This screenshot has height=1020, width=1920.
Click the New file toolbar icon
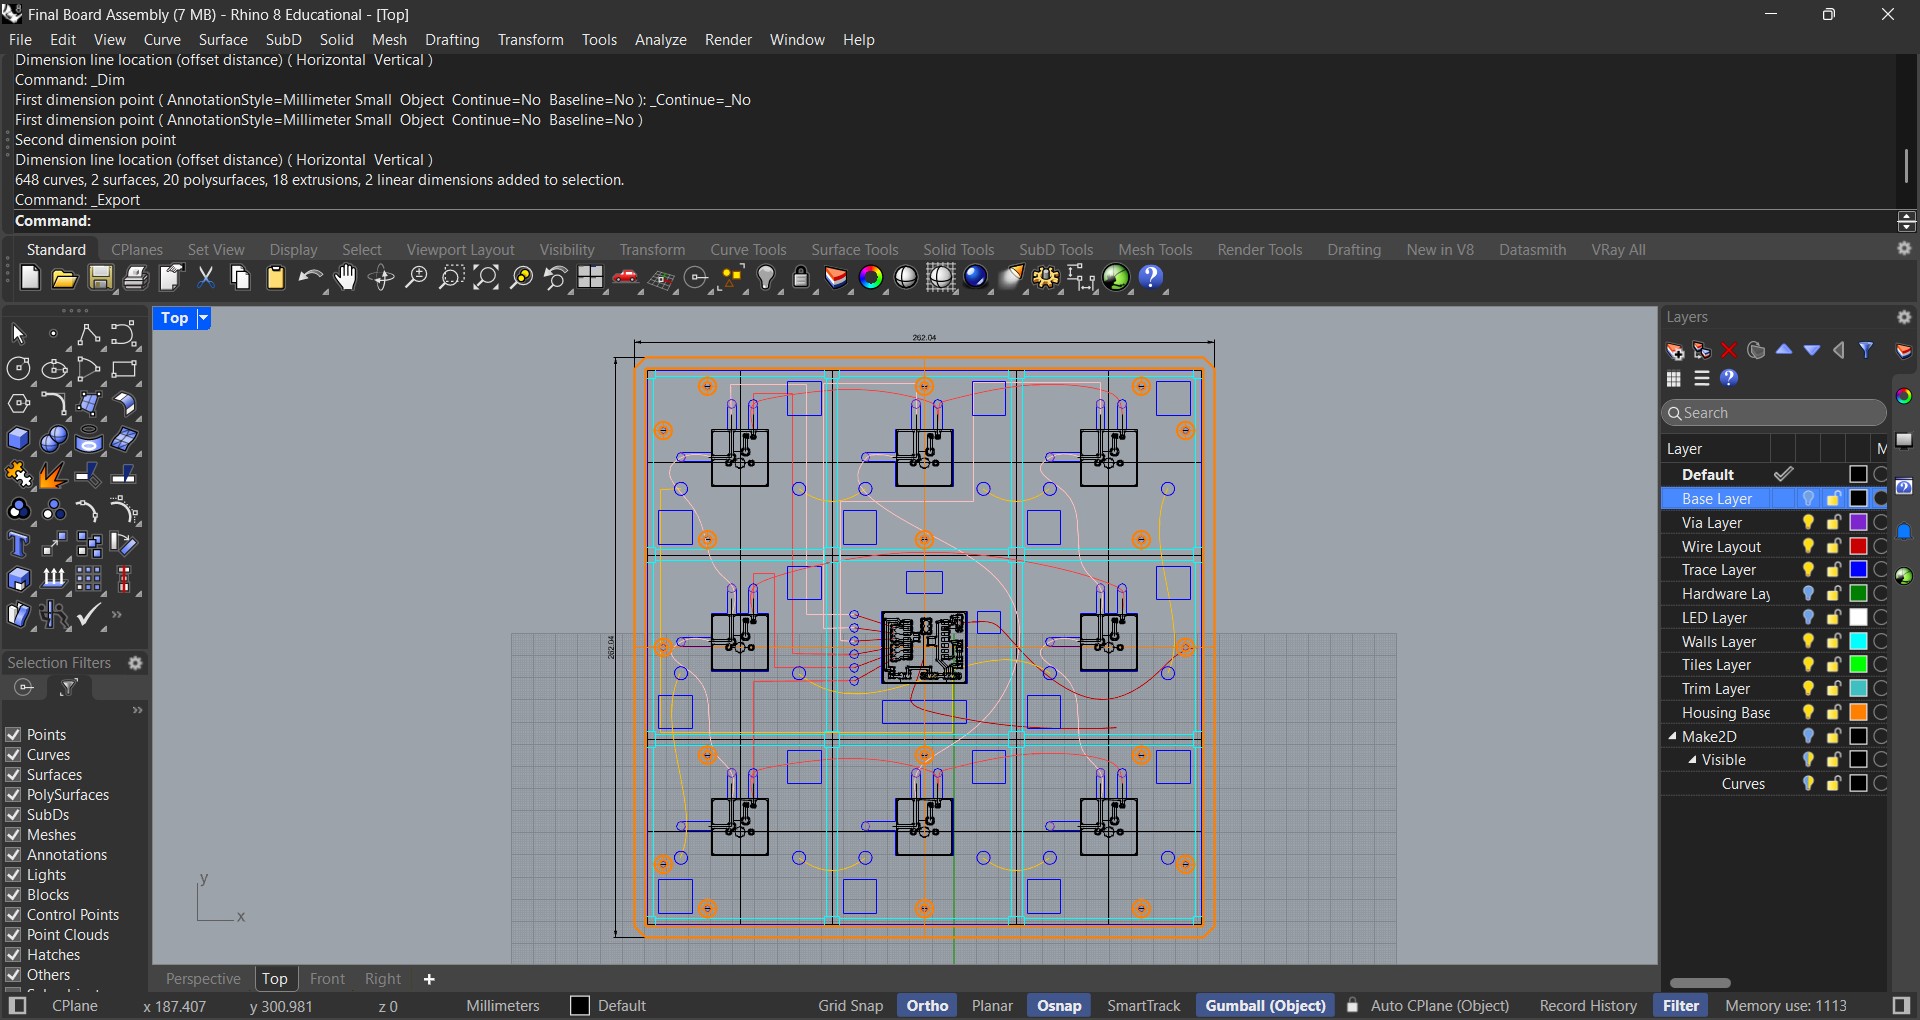coord(30,278)
